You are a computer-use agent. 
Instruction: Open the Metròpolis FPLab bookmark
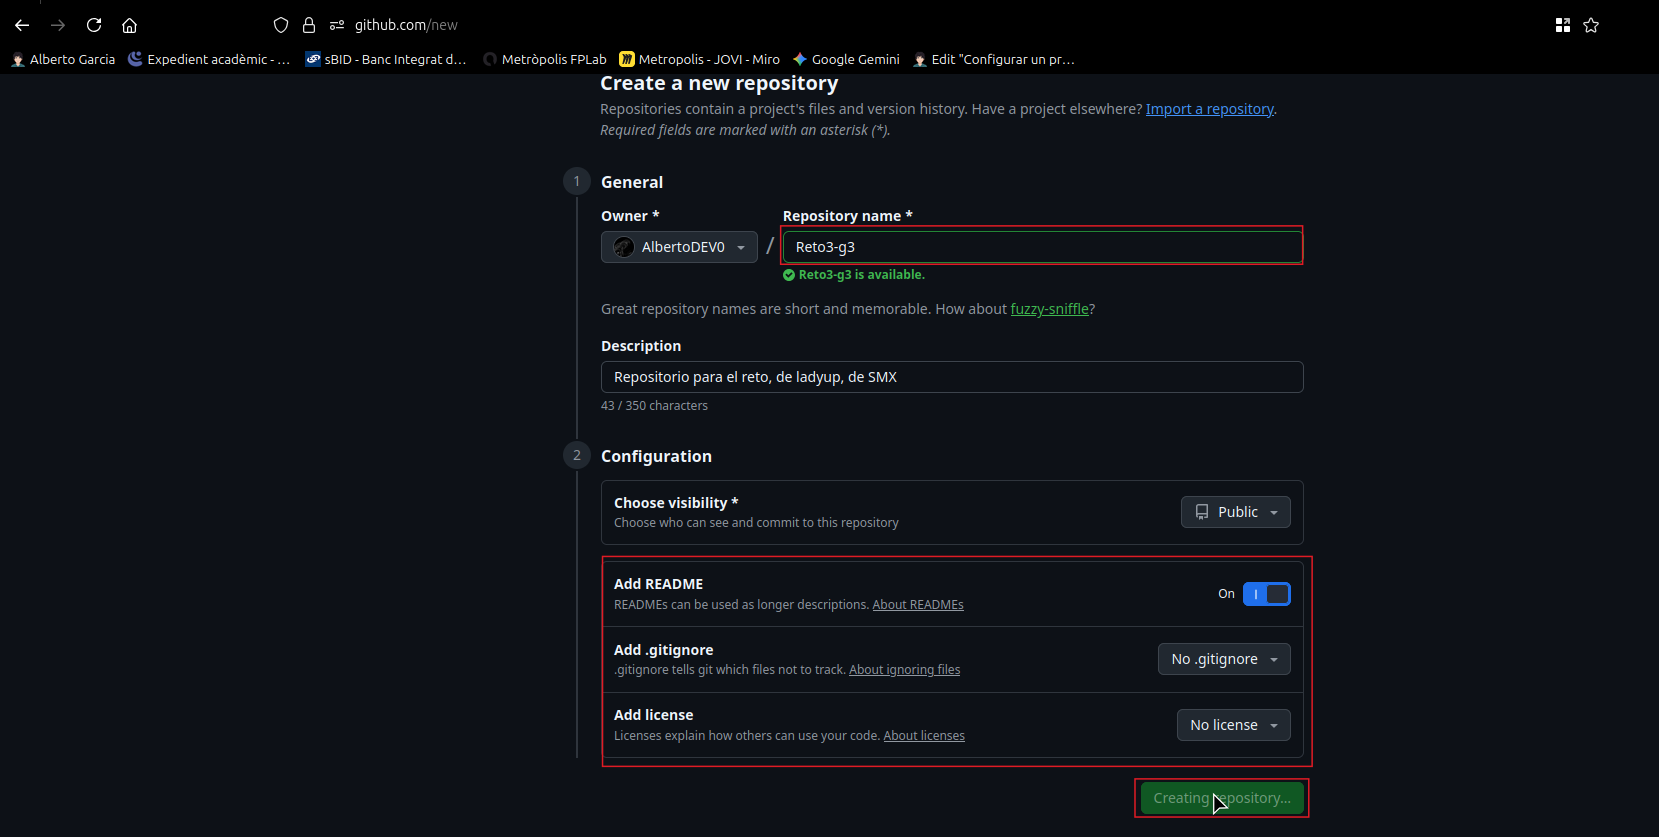point(545,59)
